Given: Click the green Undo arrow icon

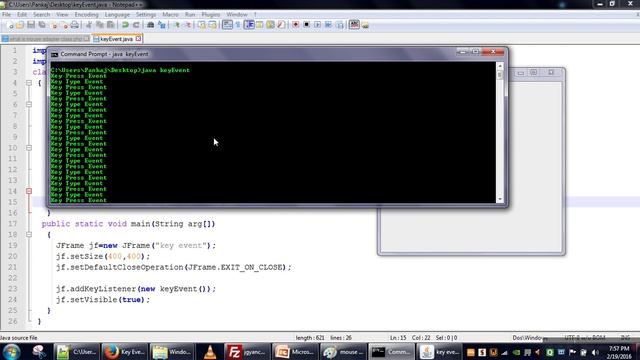Looking at the screenshot, I should tap(125, 25).
